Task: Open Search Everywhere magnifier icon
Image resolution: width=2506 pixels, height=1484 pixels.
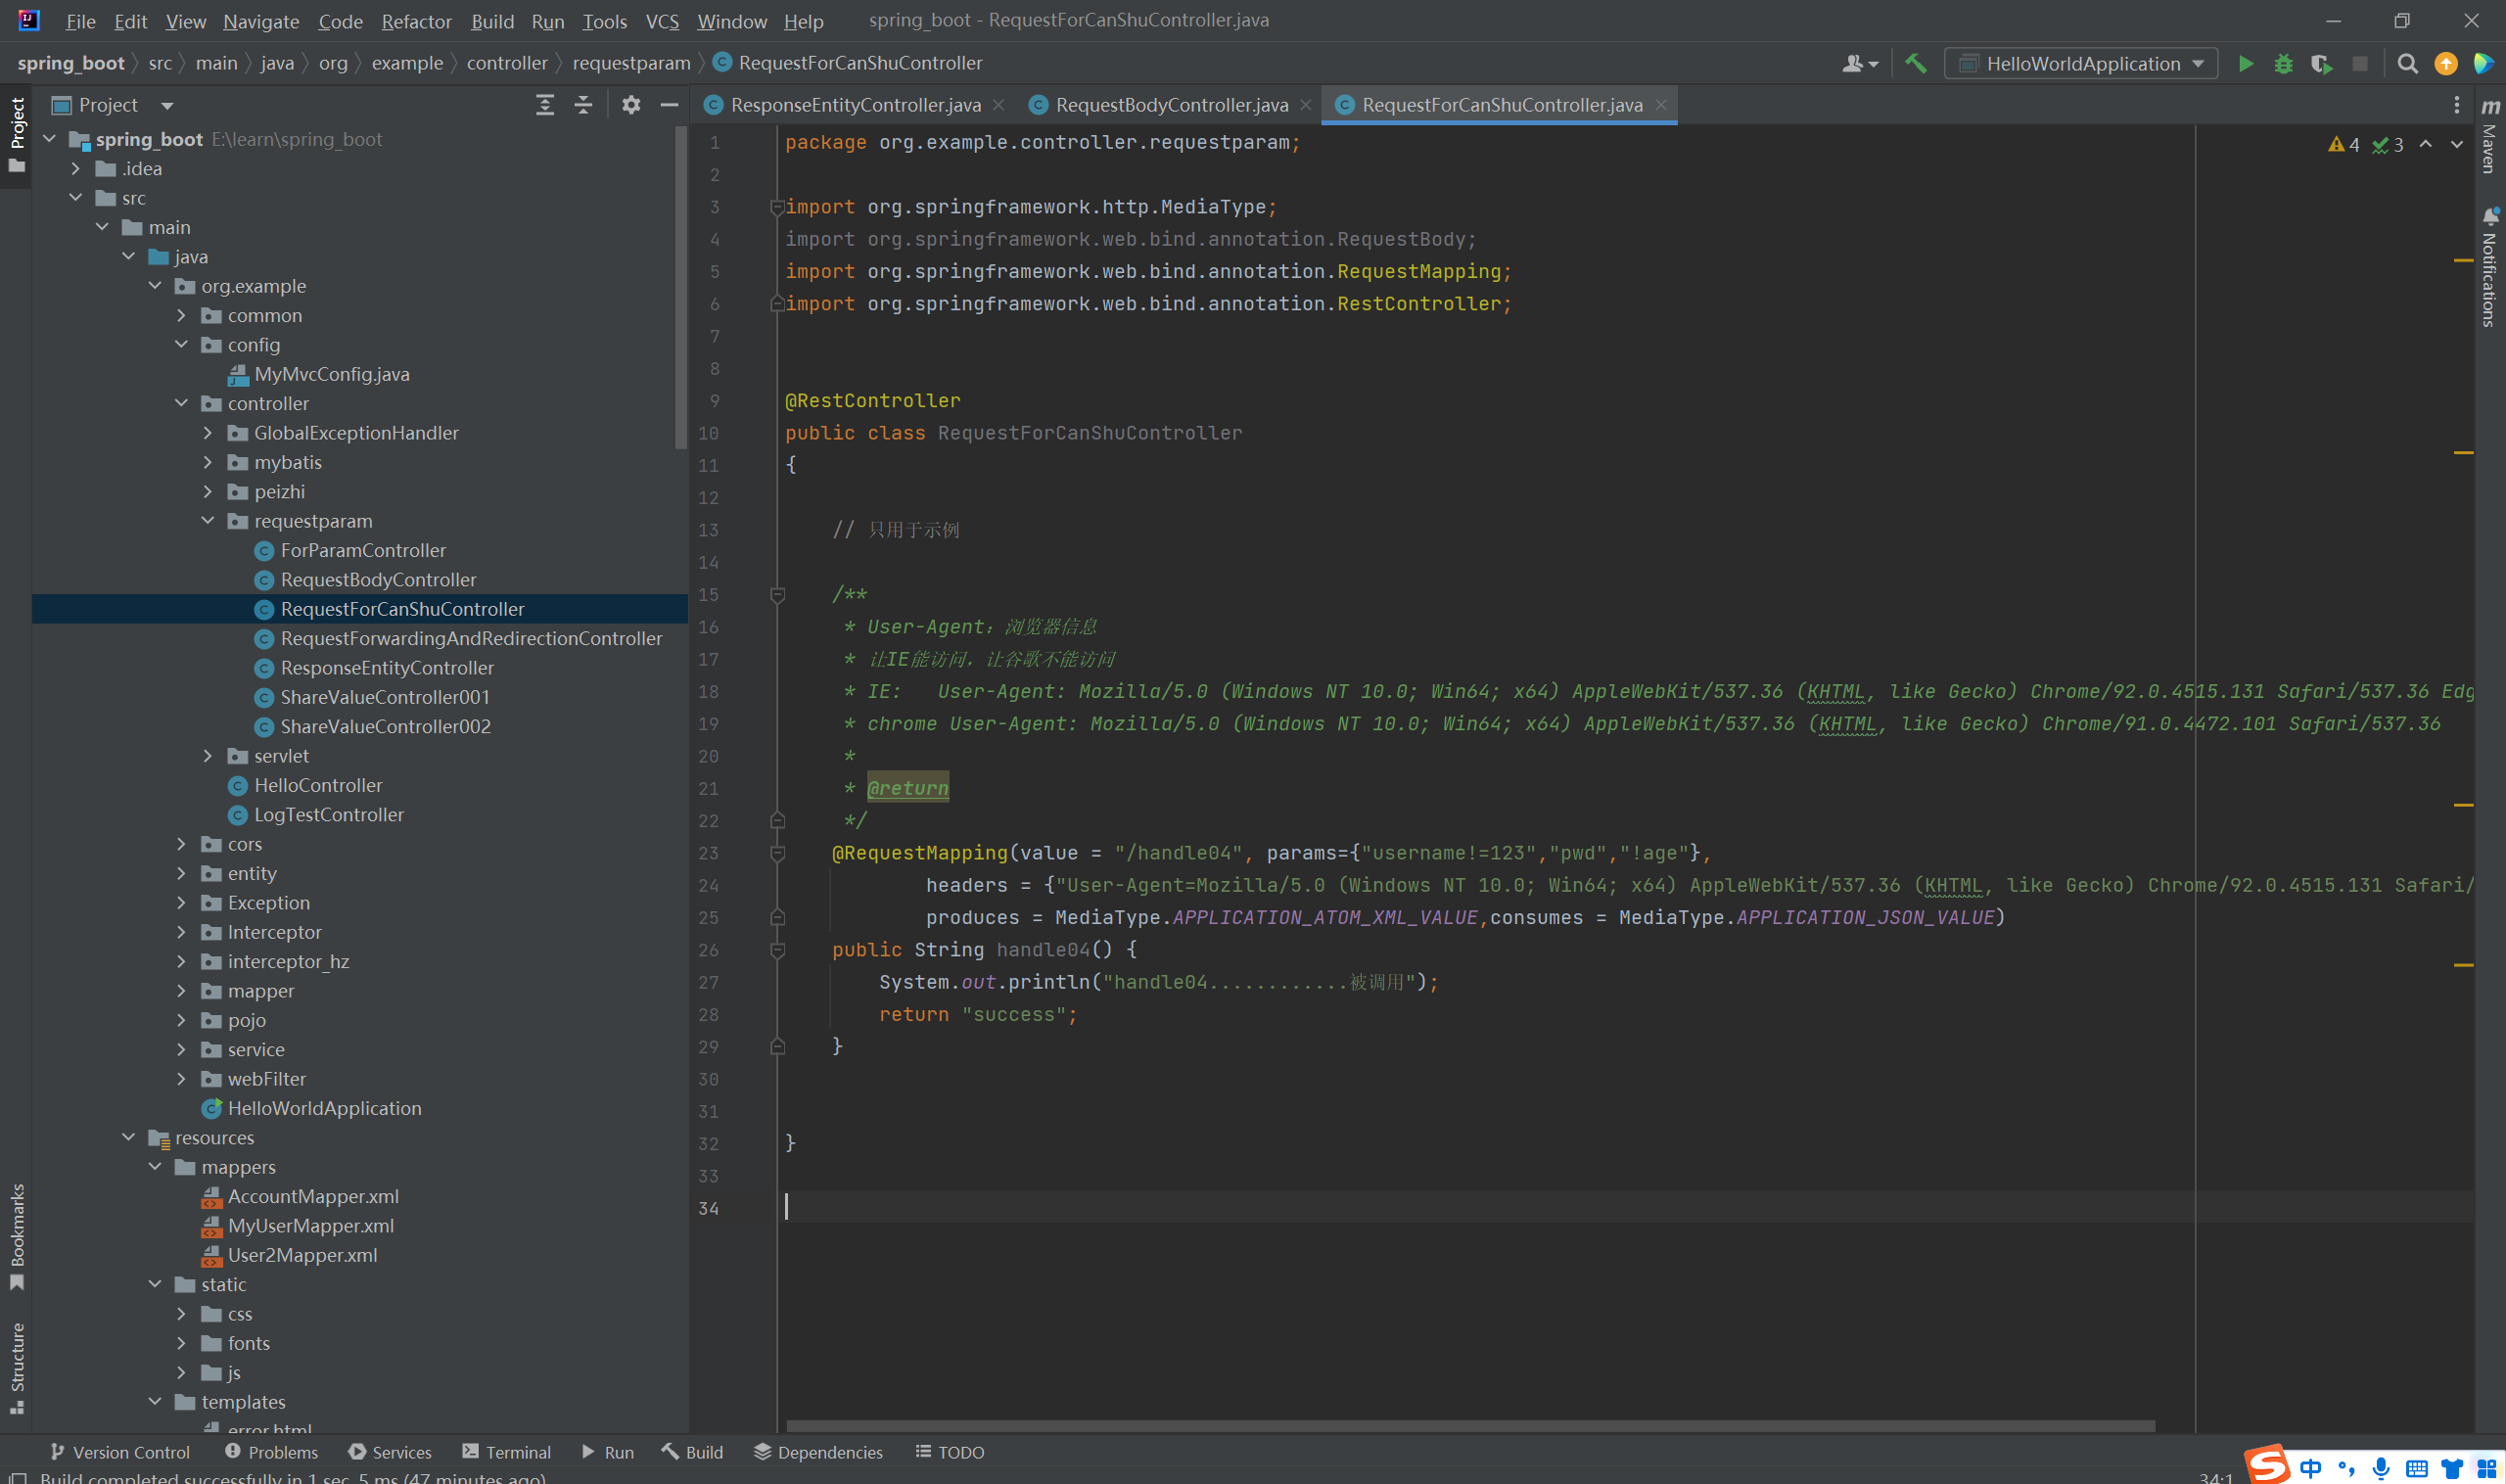Action: (x=2407, y=64)
